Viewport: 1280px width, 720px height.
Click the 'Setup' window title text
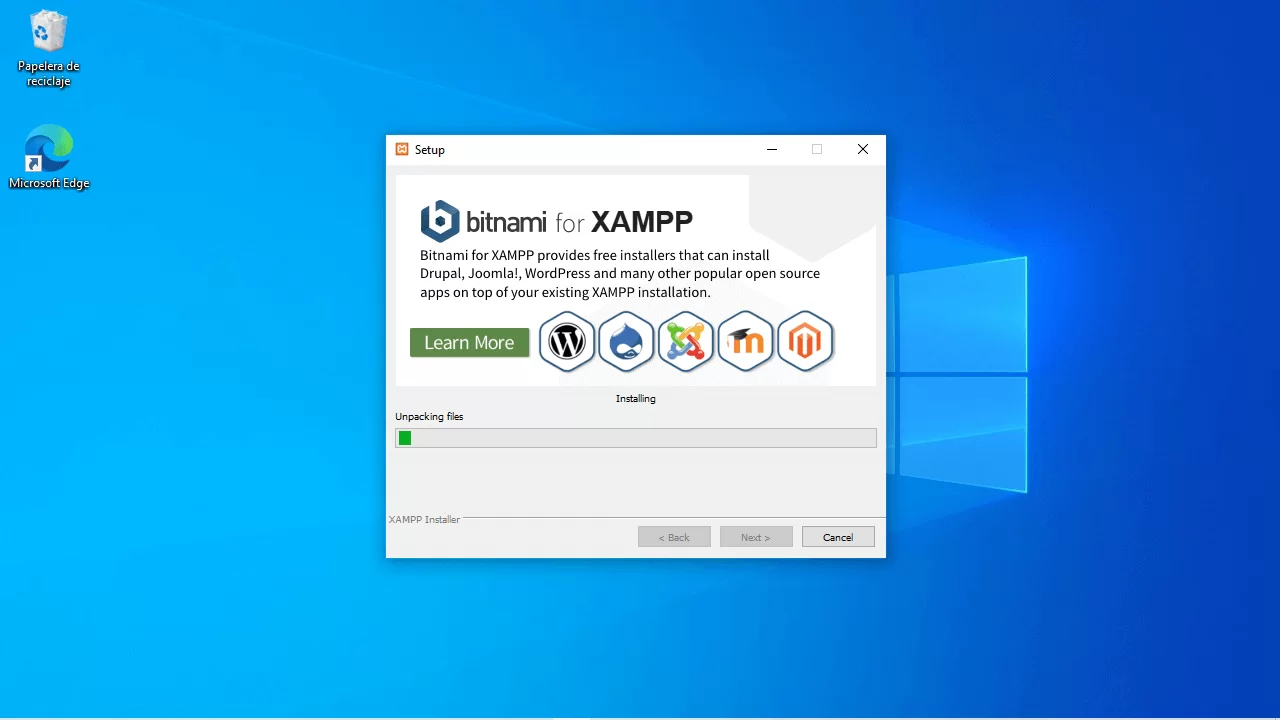coord(430,150)
